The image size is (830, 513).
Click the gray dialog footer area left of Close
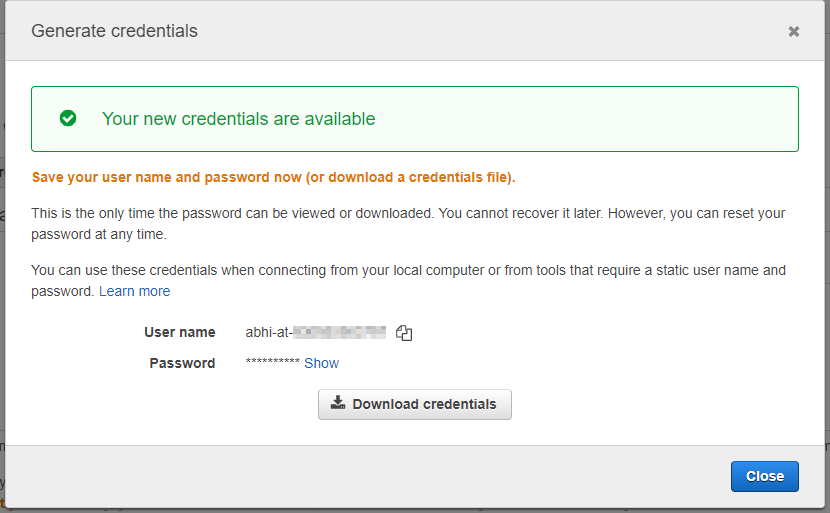coord(365,476)
